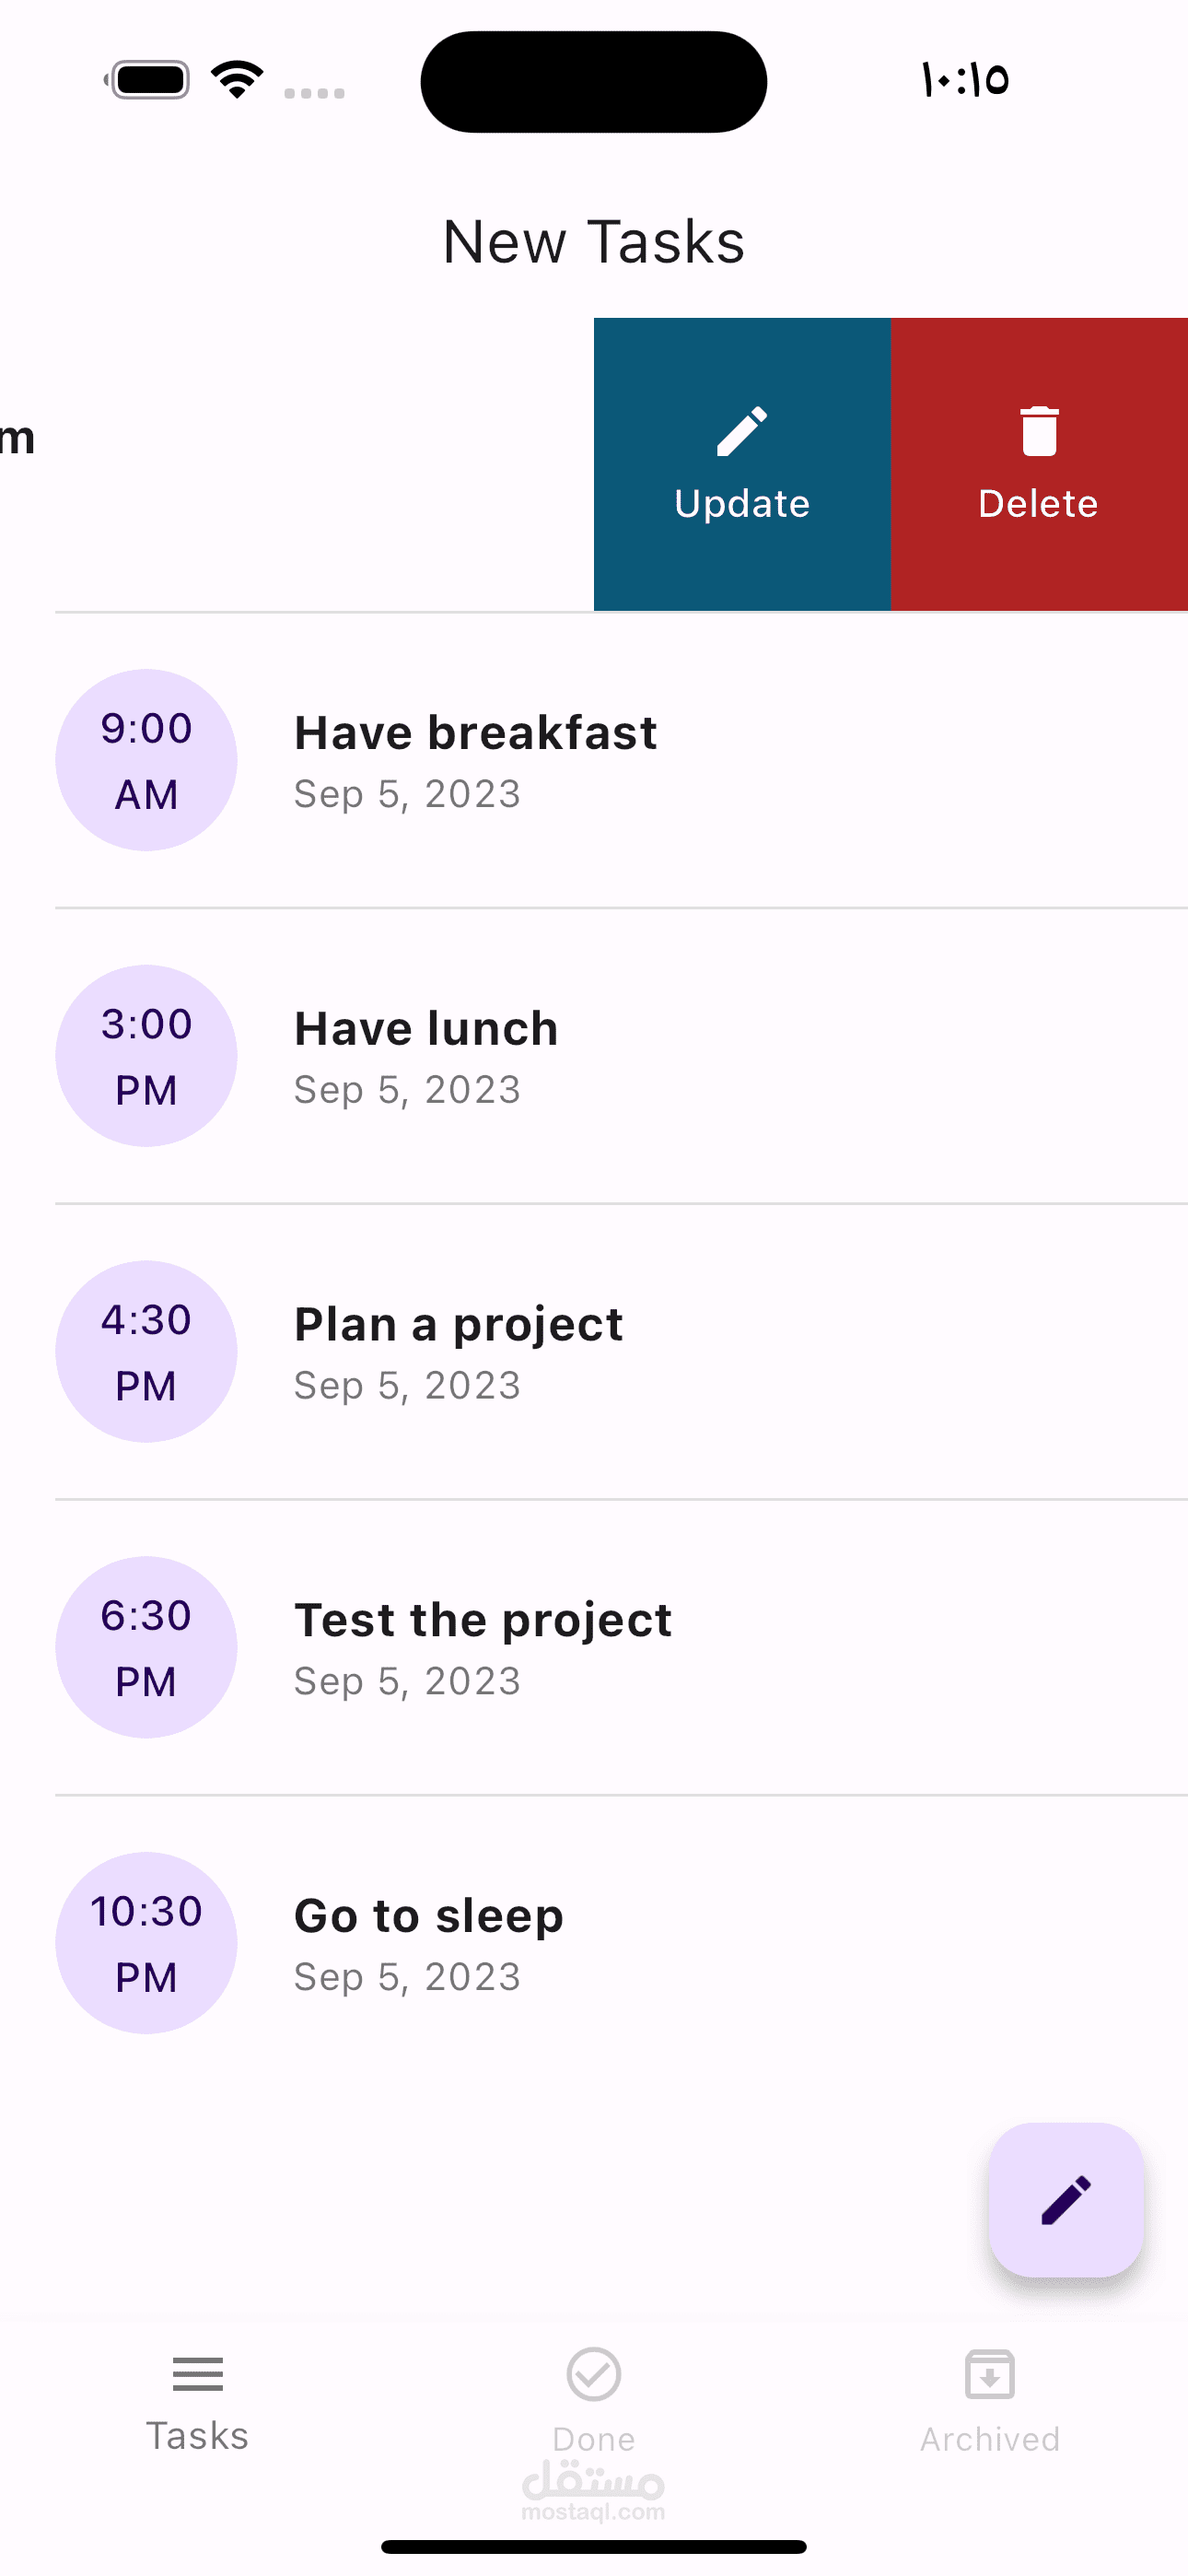Open the Have breakfast task
This screenshot has height=2576, width=1188.
[x=476, y=733]
